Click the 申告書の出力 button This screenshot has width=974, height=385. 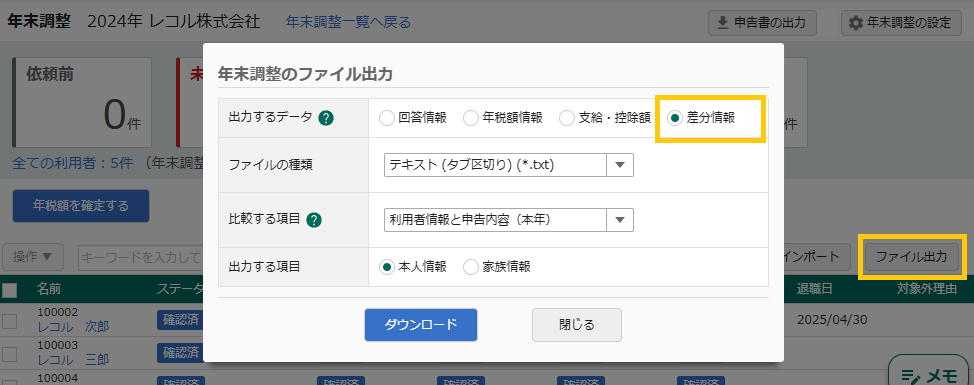pos(762,23)
